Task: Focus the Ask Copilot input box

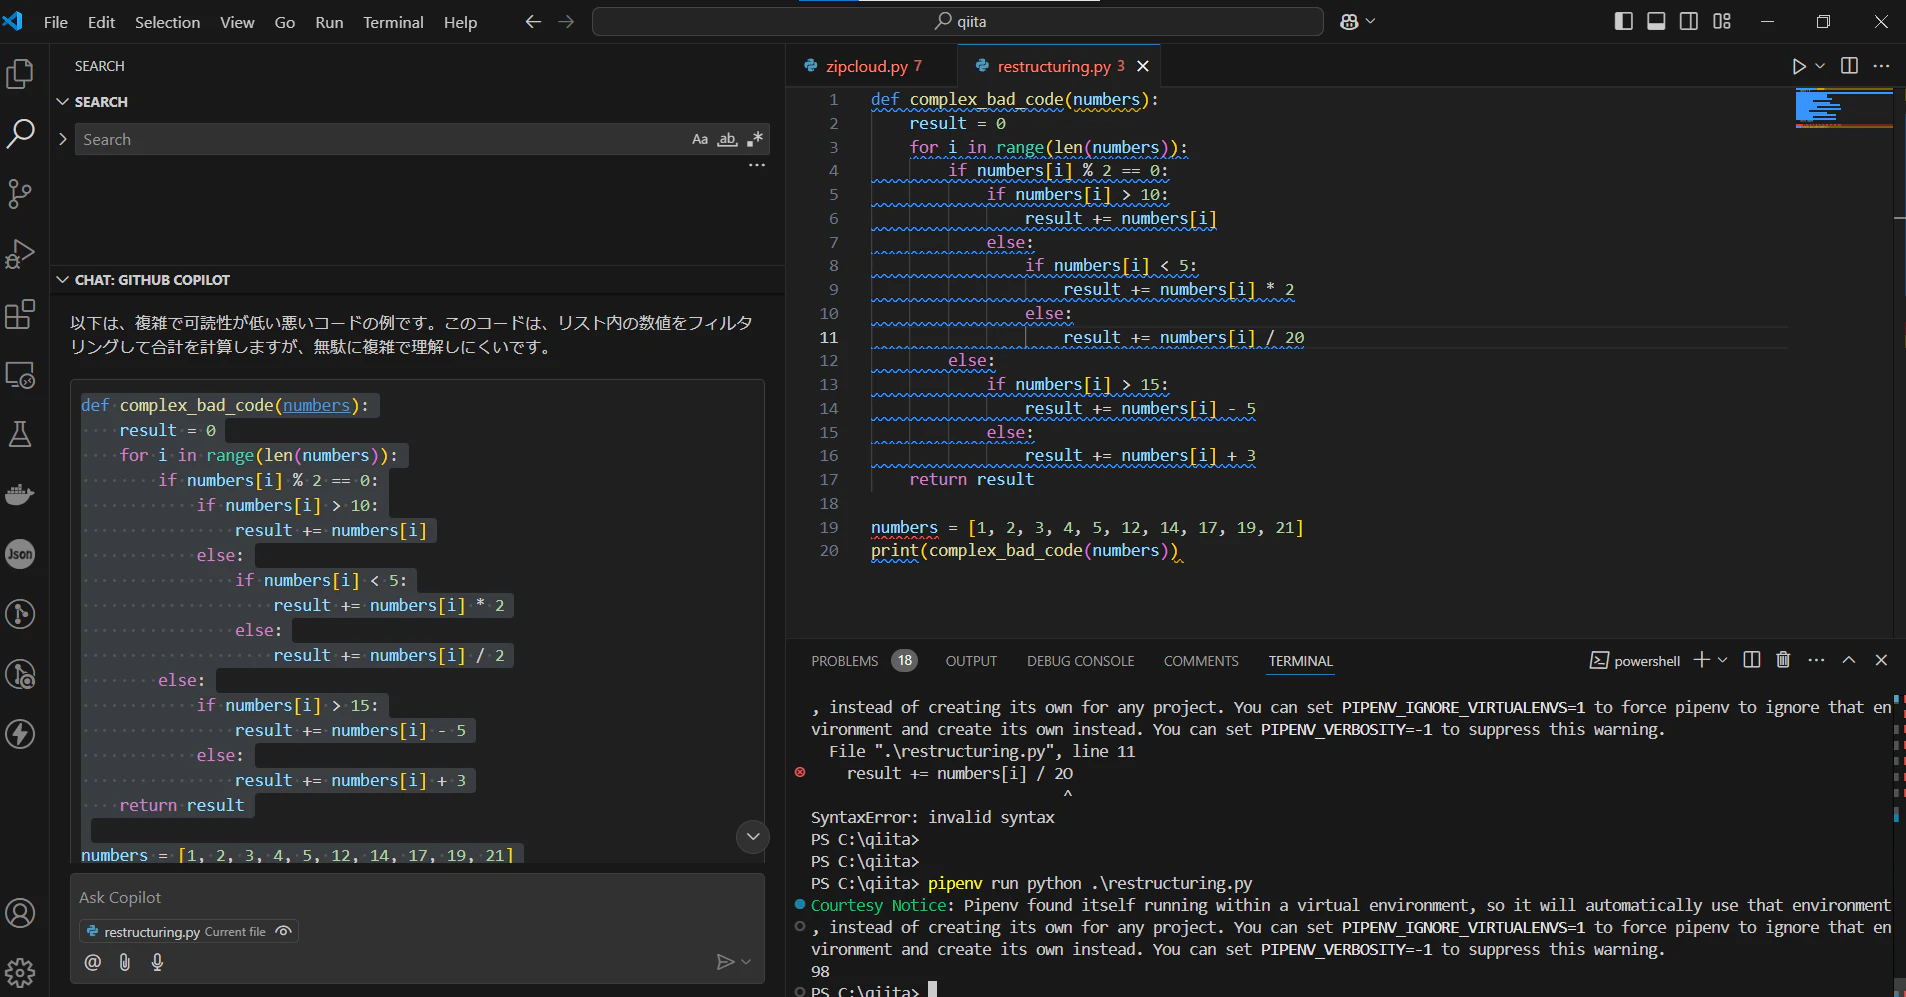Action: (x=417, y=897)
